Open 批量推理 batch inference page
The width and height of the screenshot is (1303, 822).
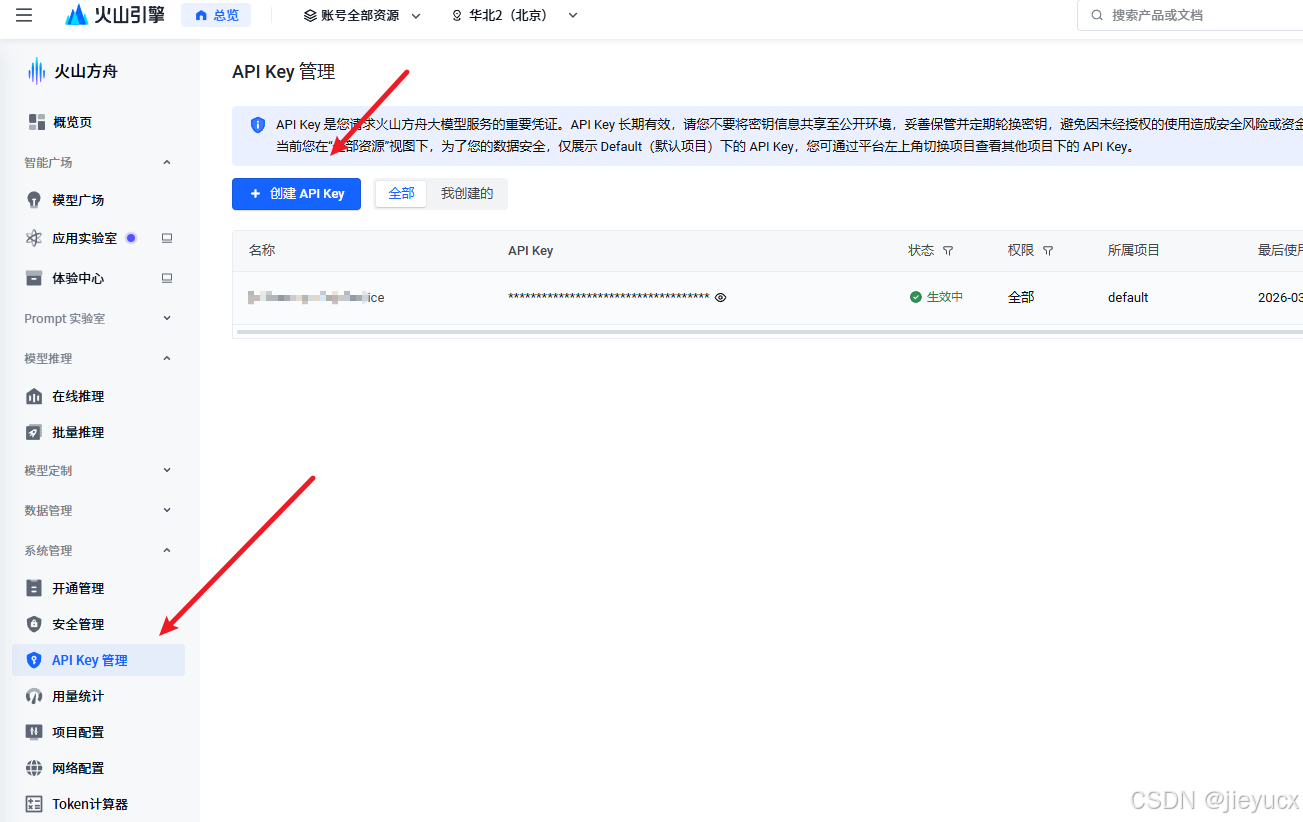[x=78, y=432]
